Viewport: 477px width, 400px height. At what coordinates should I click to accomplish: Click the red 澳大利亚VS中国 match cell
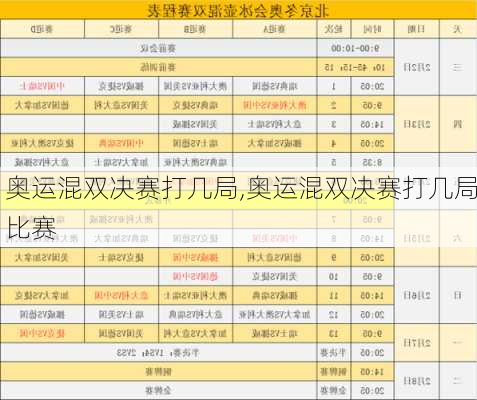[275, 105]
